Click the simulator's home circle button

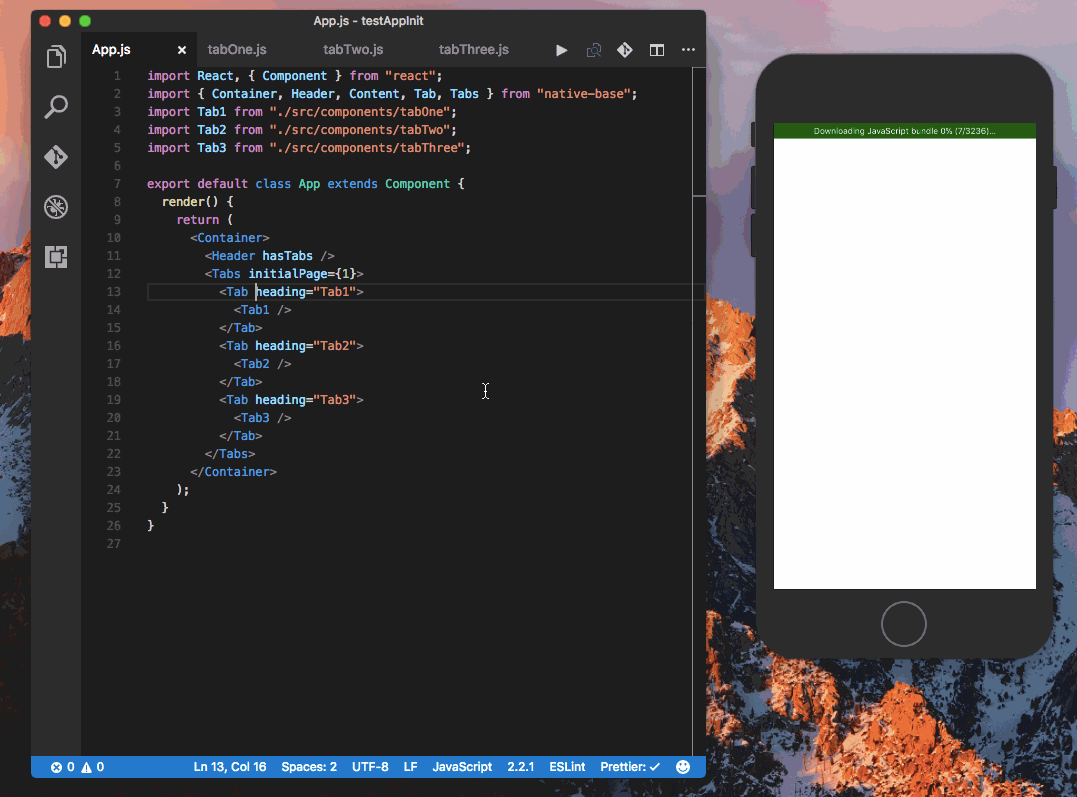(x=903, y=623)
